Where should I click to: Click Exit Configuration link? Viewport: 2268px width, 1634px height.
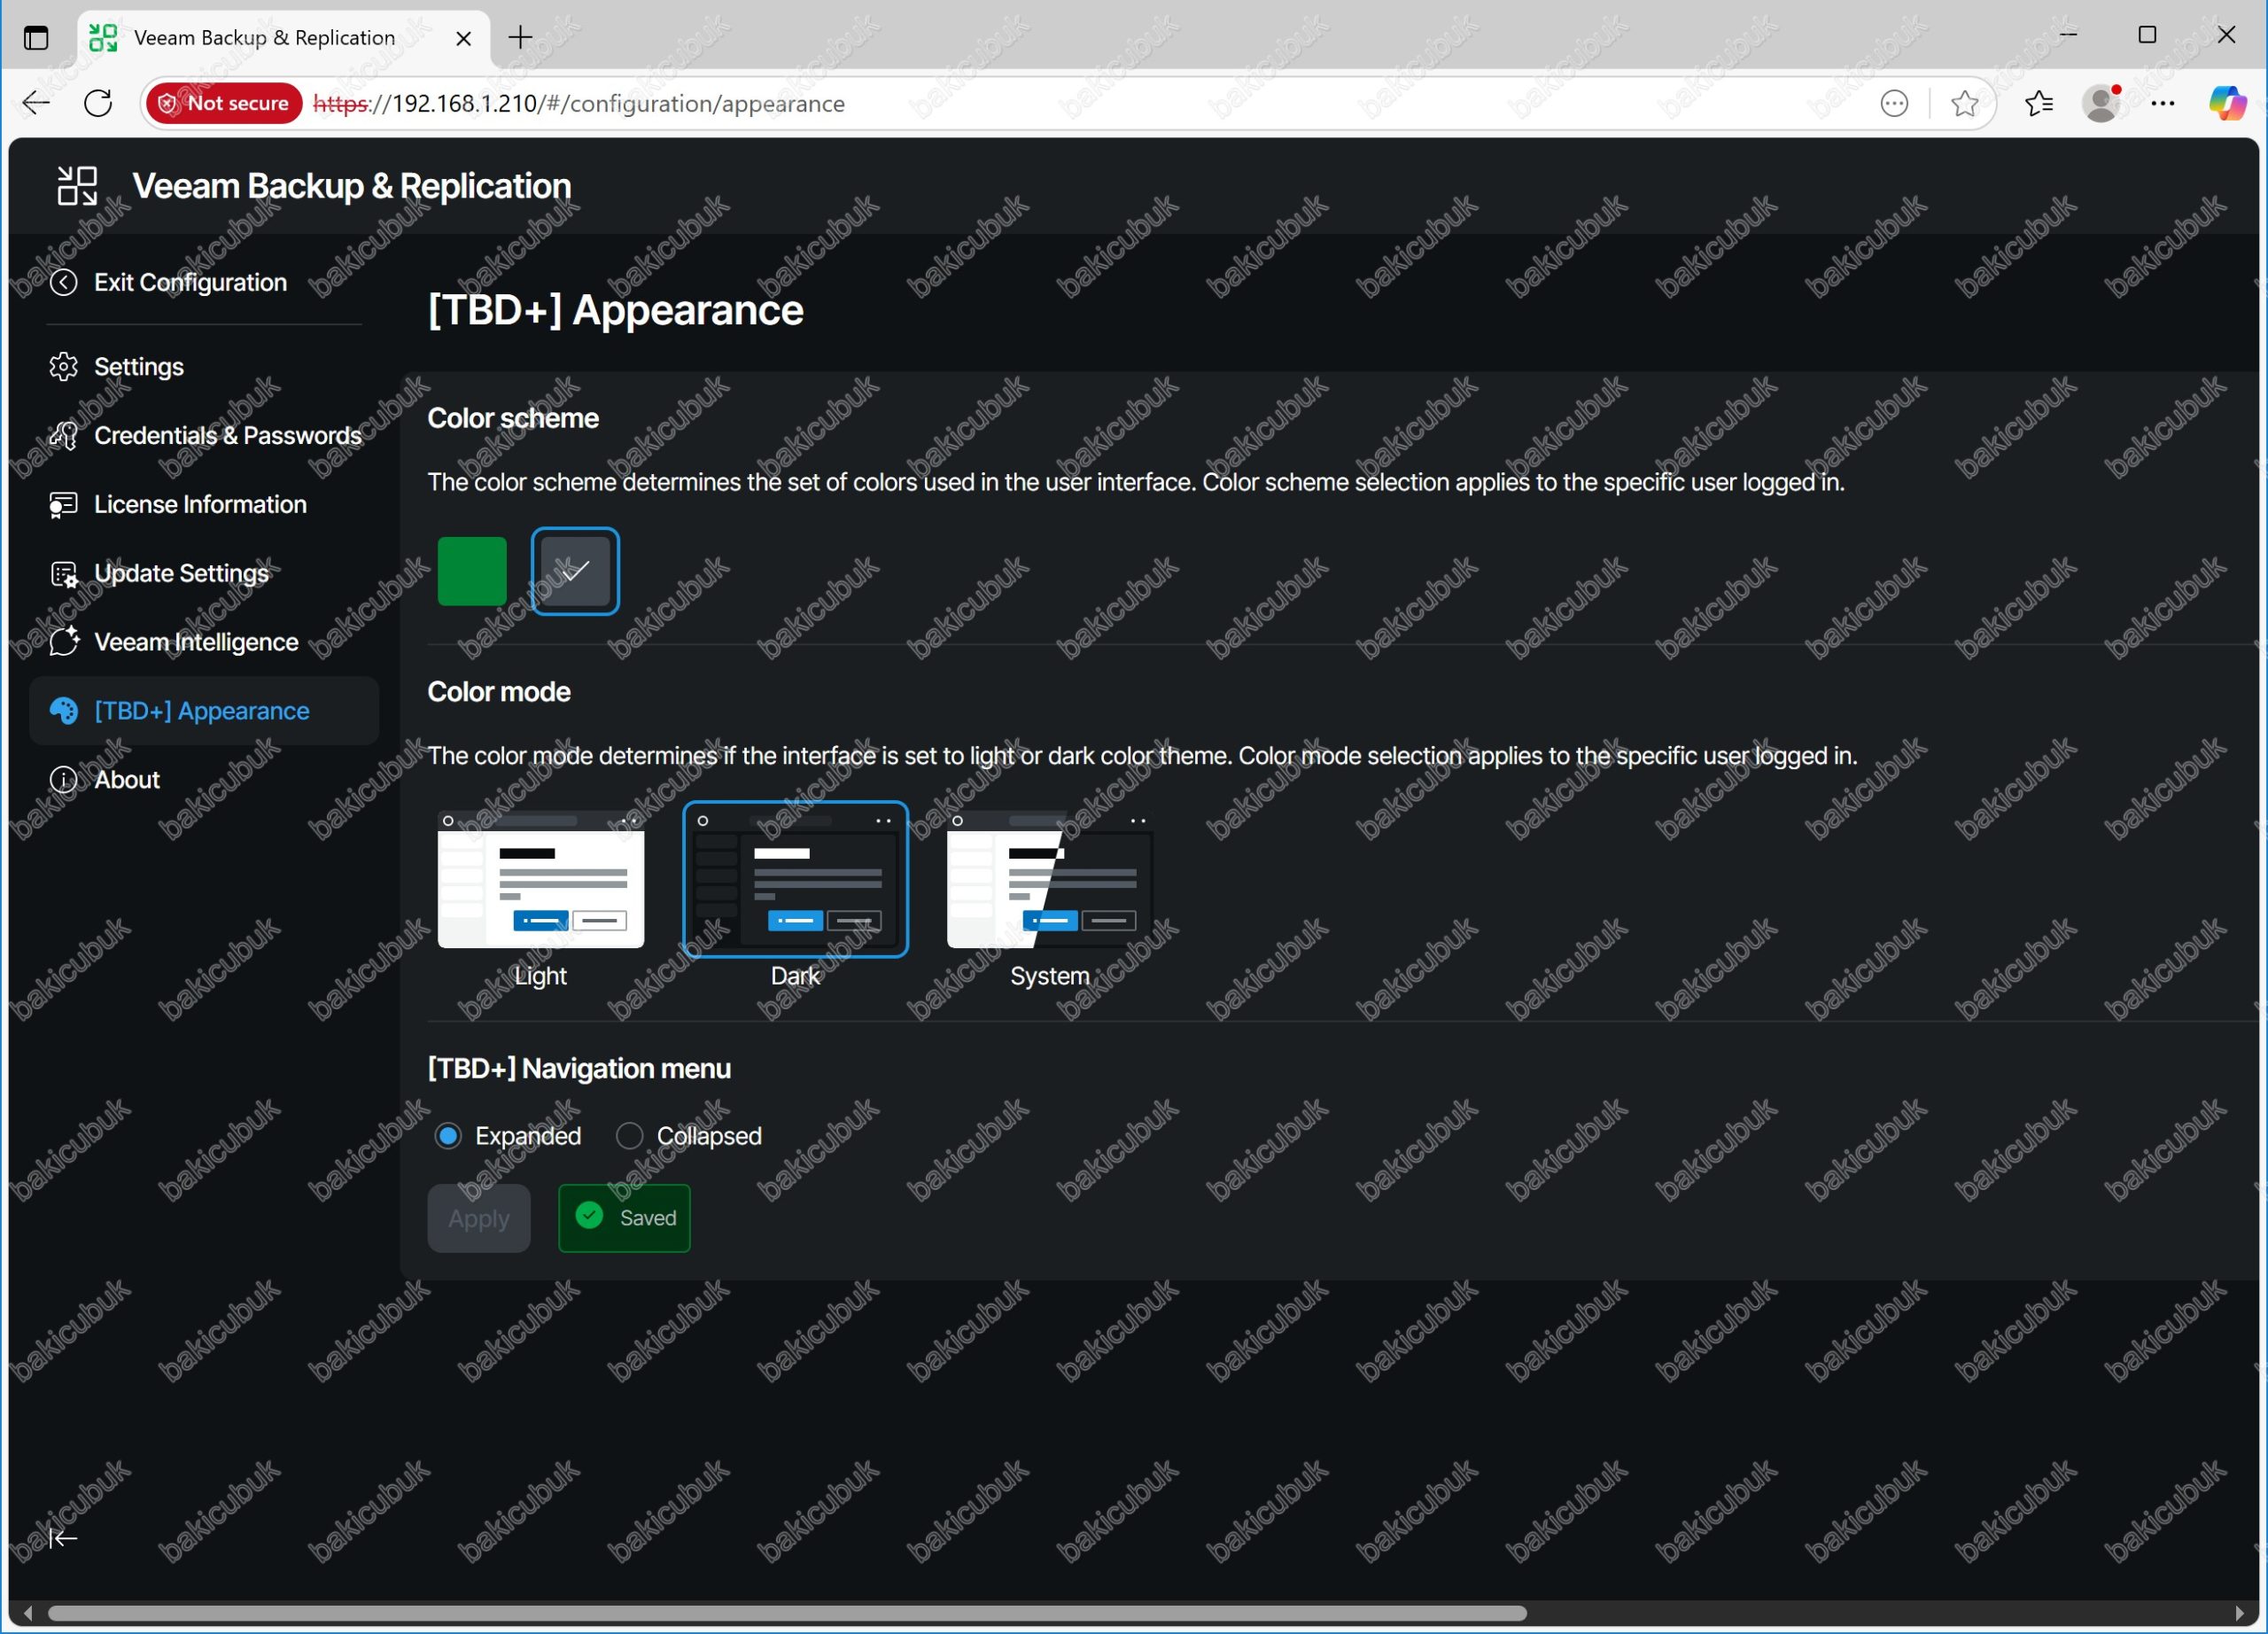pos(190,283)
